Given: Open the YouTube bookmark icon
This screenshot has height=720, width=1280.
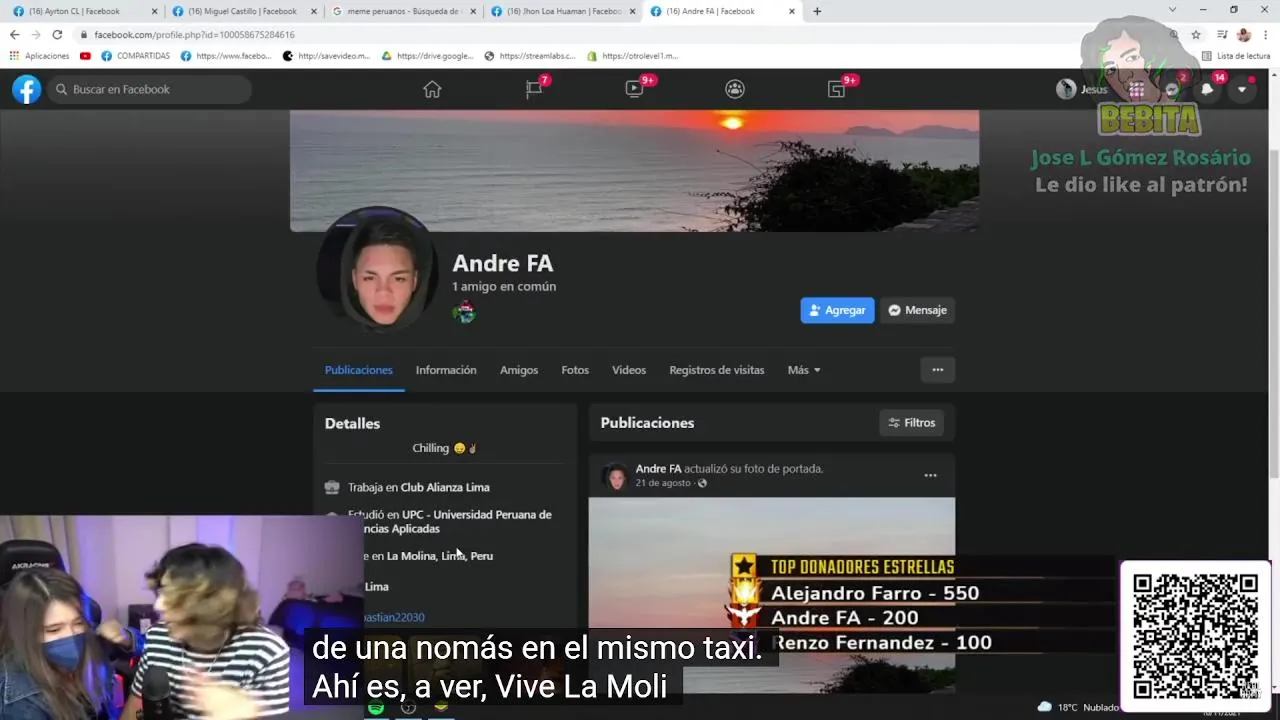Looking at the screenshot, I should (85, 56).
